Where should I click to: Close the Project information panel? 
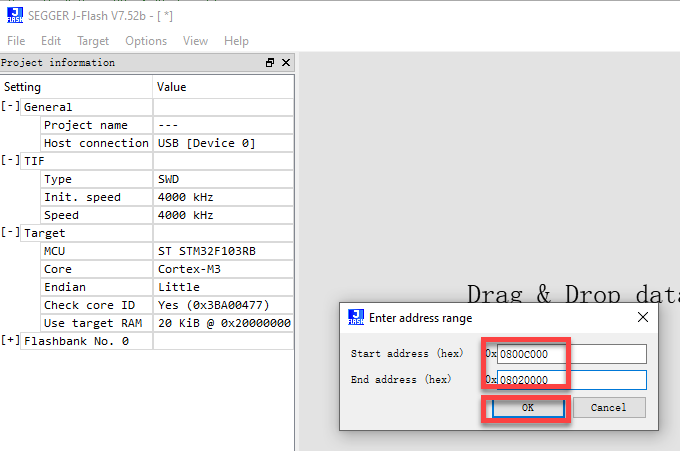click(286, 63)
